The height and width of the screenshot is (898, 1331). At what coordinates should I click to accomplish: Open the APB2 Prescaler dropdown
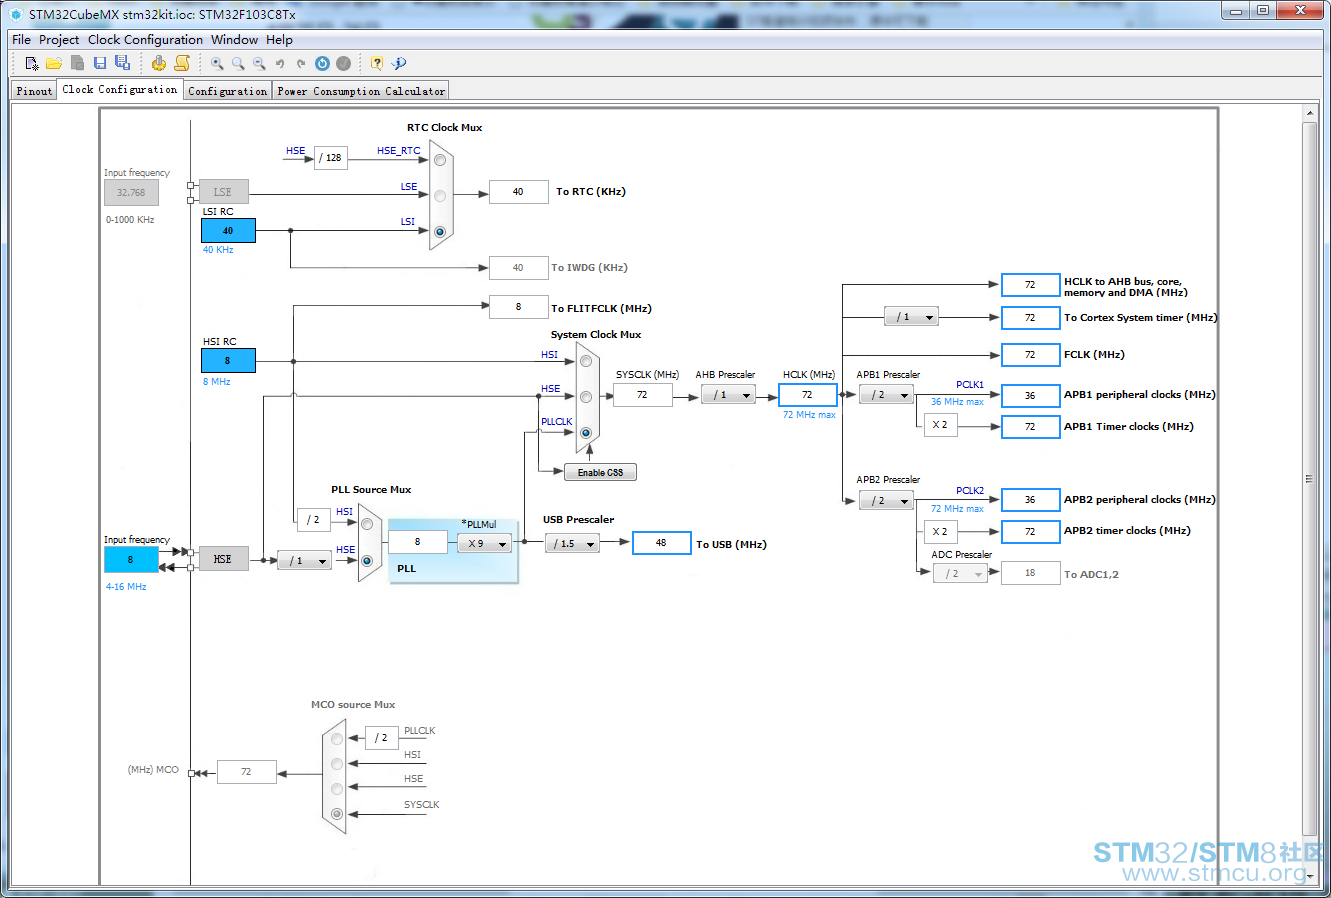pyautogui.click(x=886, y=501)
